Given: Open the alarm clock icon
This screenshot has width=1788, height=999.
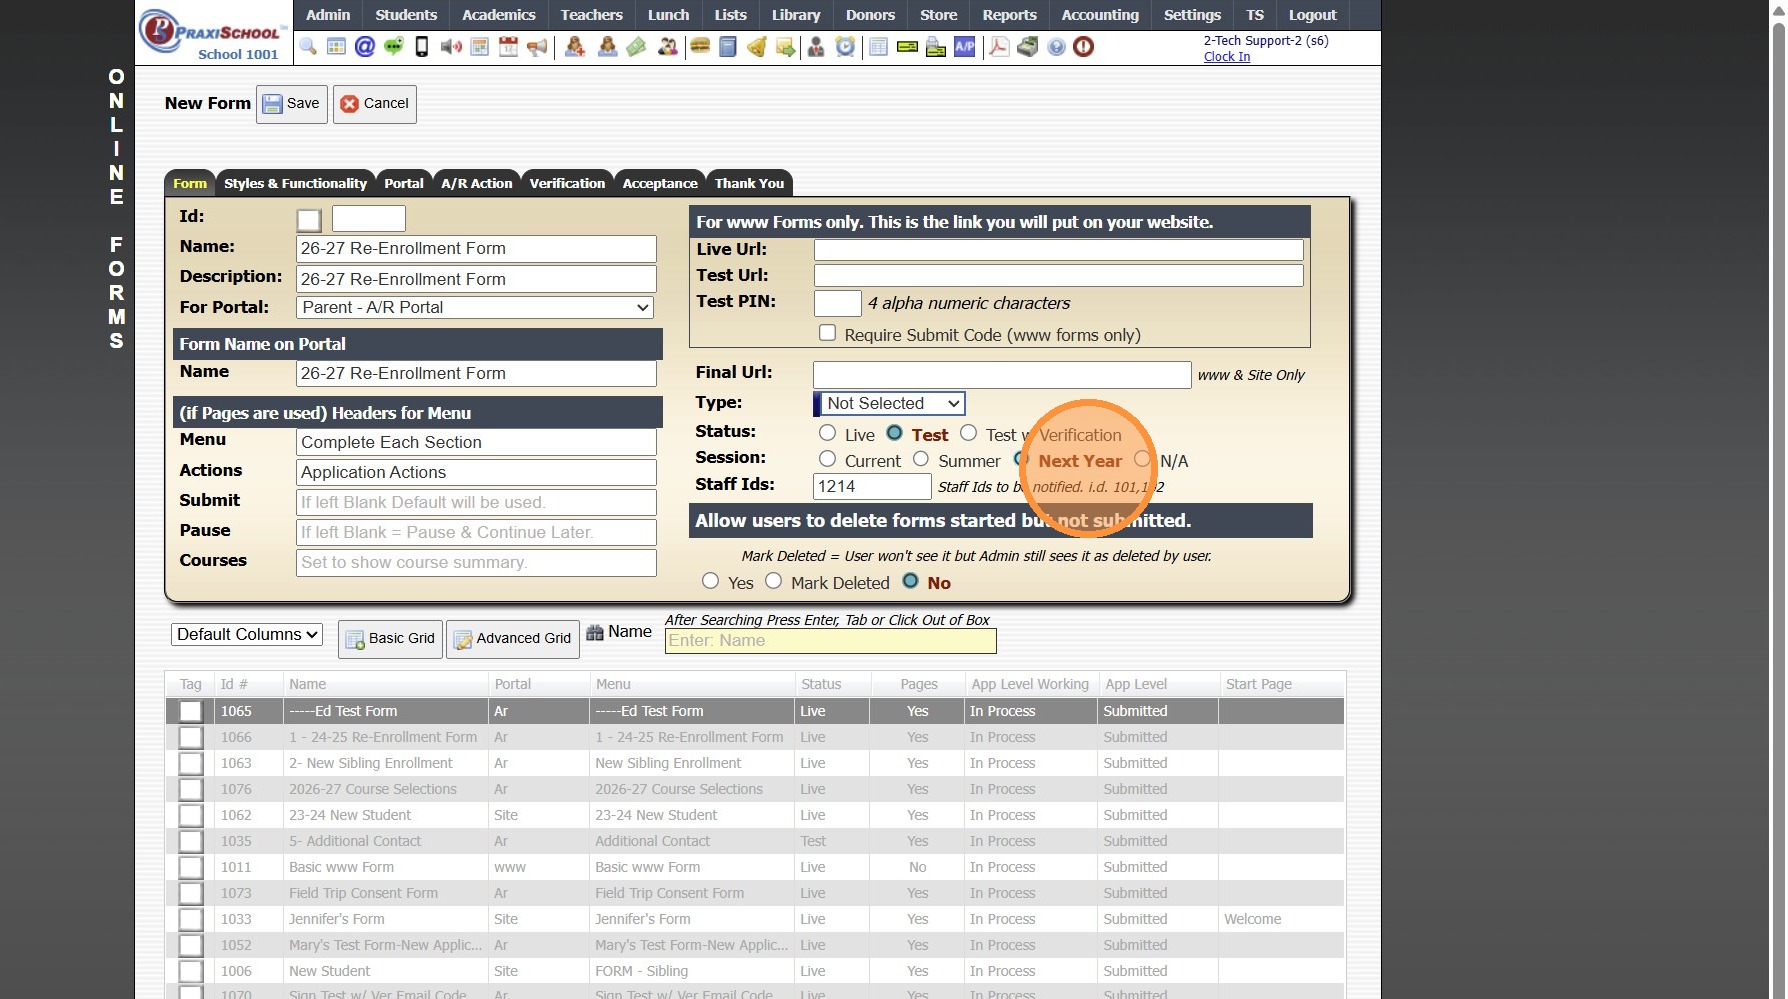Looking at the screenshot, I should [846, 47].
